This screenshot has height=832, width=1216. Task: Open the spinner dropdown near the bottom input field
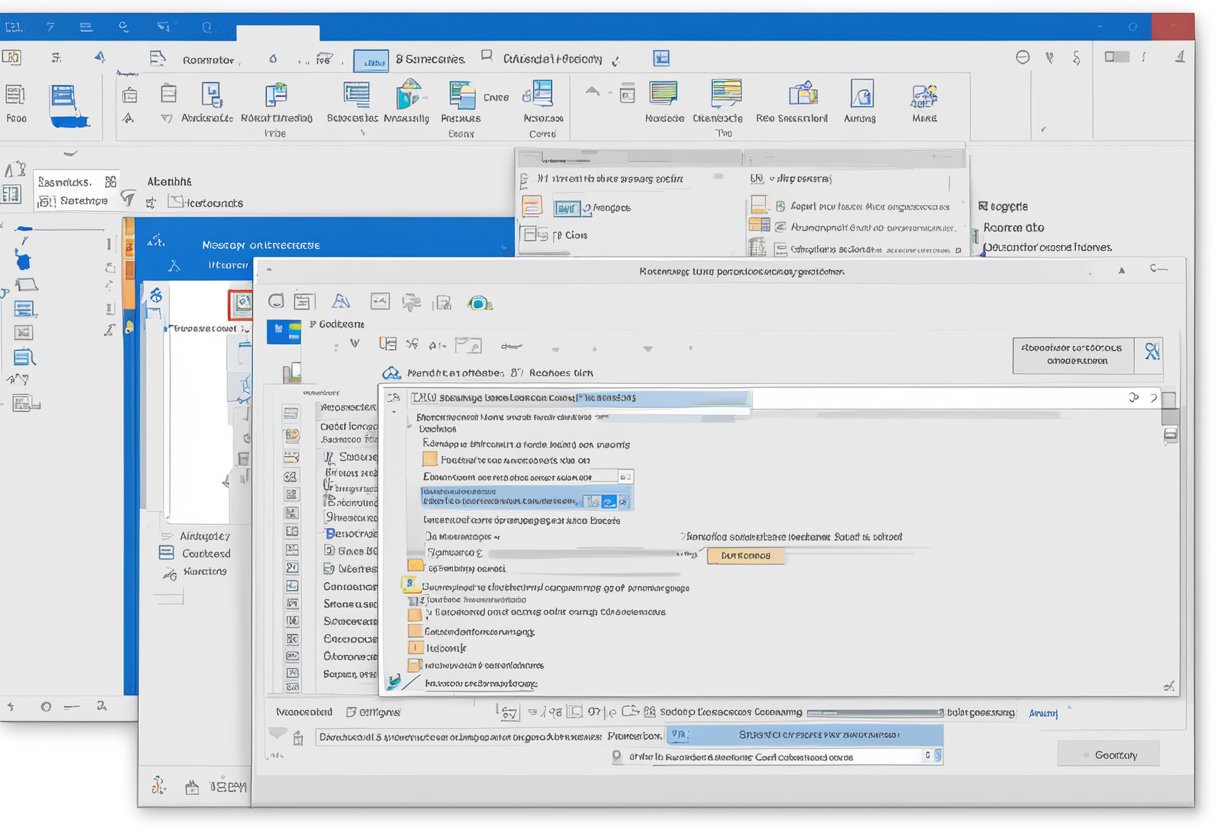point(938,756)
